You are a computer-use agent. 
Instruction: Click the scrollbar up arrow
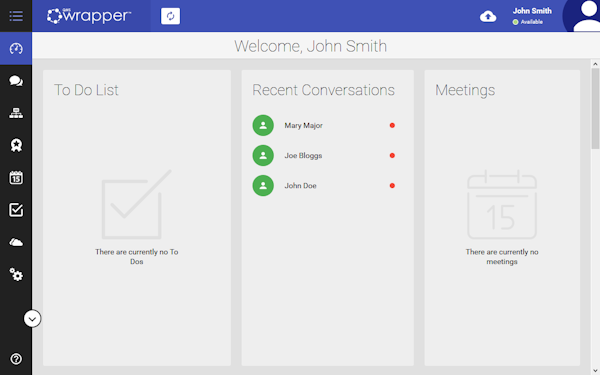[595, 64]
